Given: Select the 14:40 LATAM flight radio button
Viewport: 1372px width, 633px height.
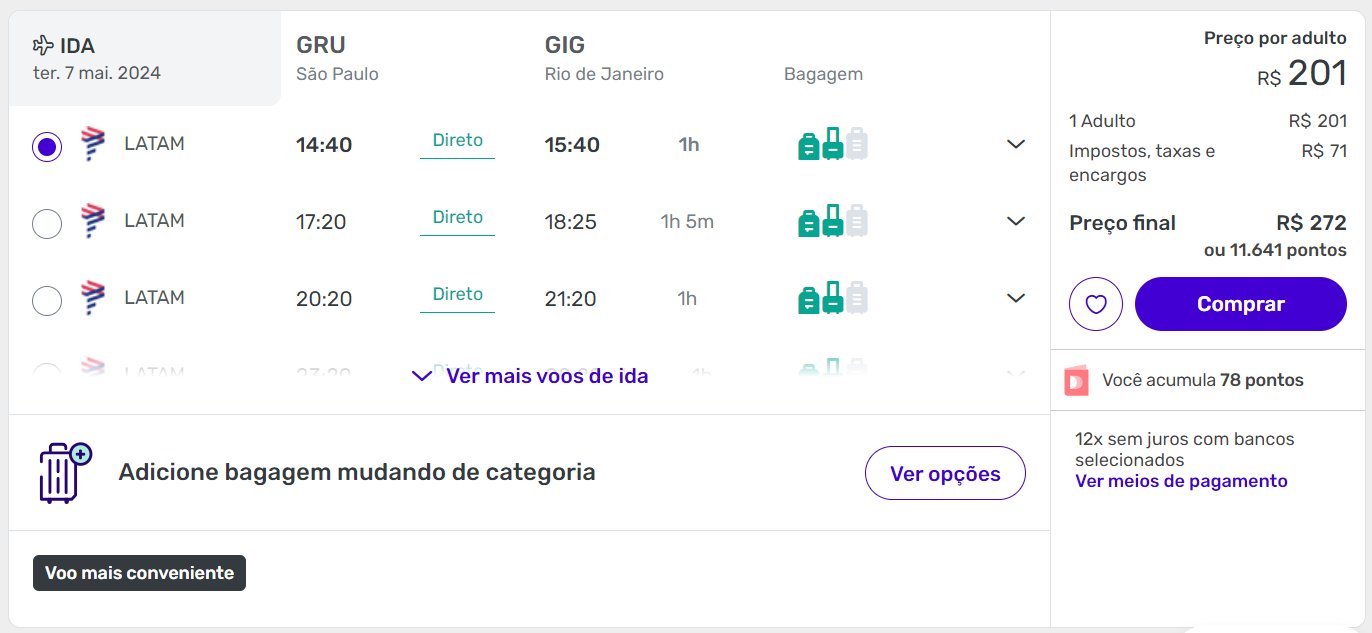Looking at the screenshot, I should pos(47,147).
